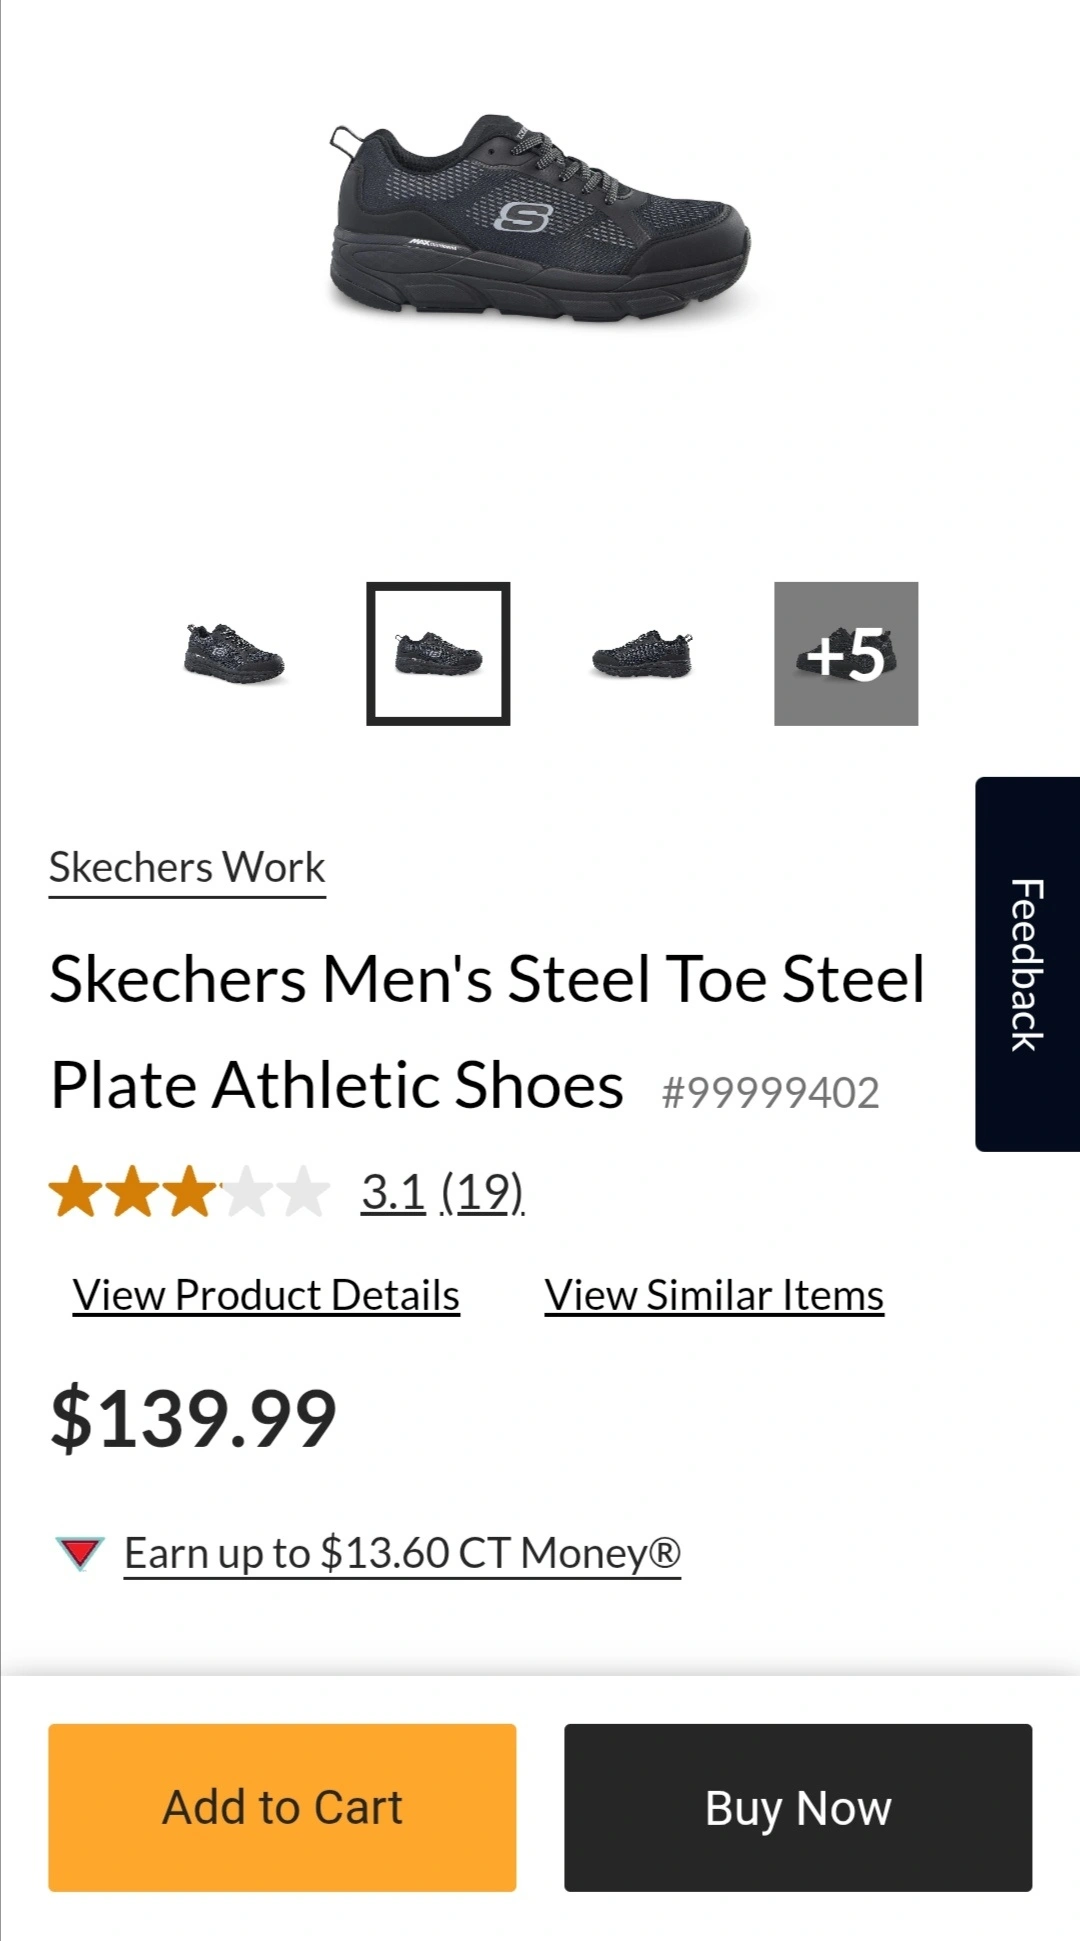Open the (19) reviews count link
Screen dimensions: 1080x1941
point(482,1192)
